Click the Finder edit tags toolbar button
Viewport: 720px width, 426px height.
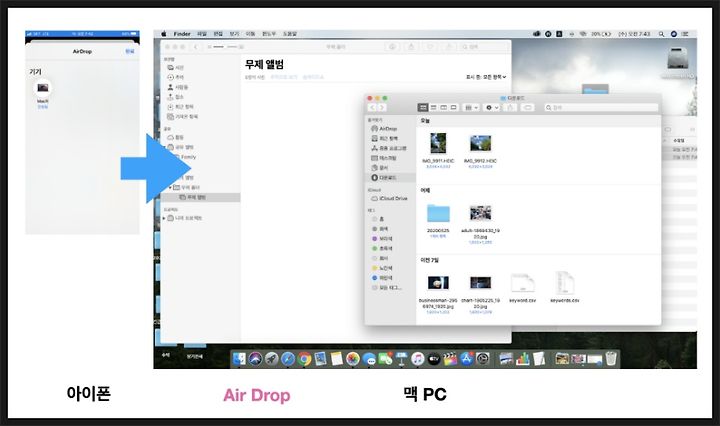(x=528, y=107)
